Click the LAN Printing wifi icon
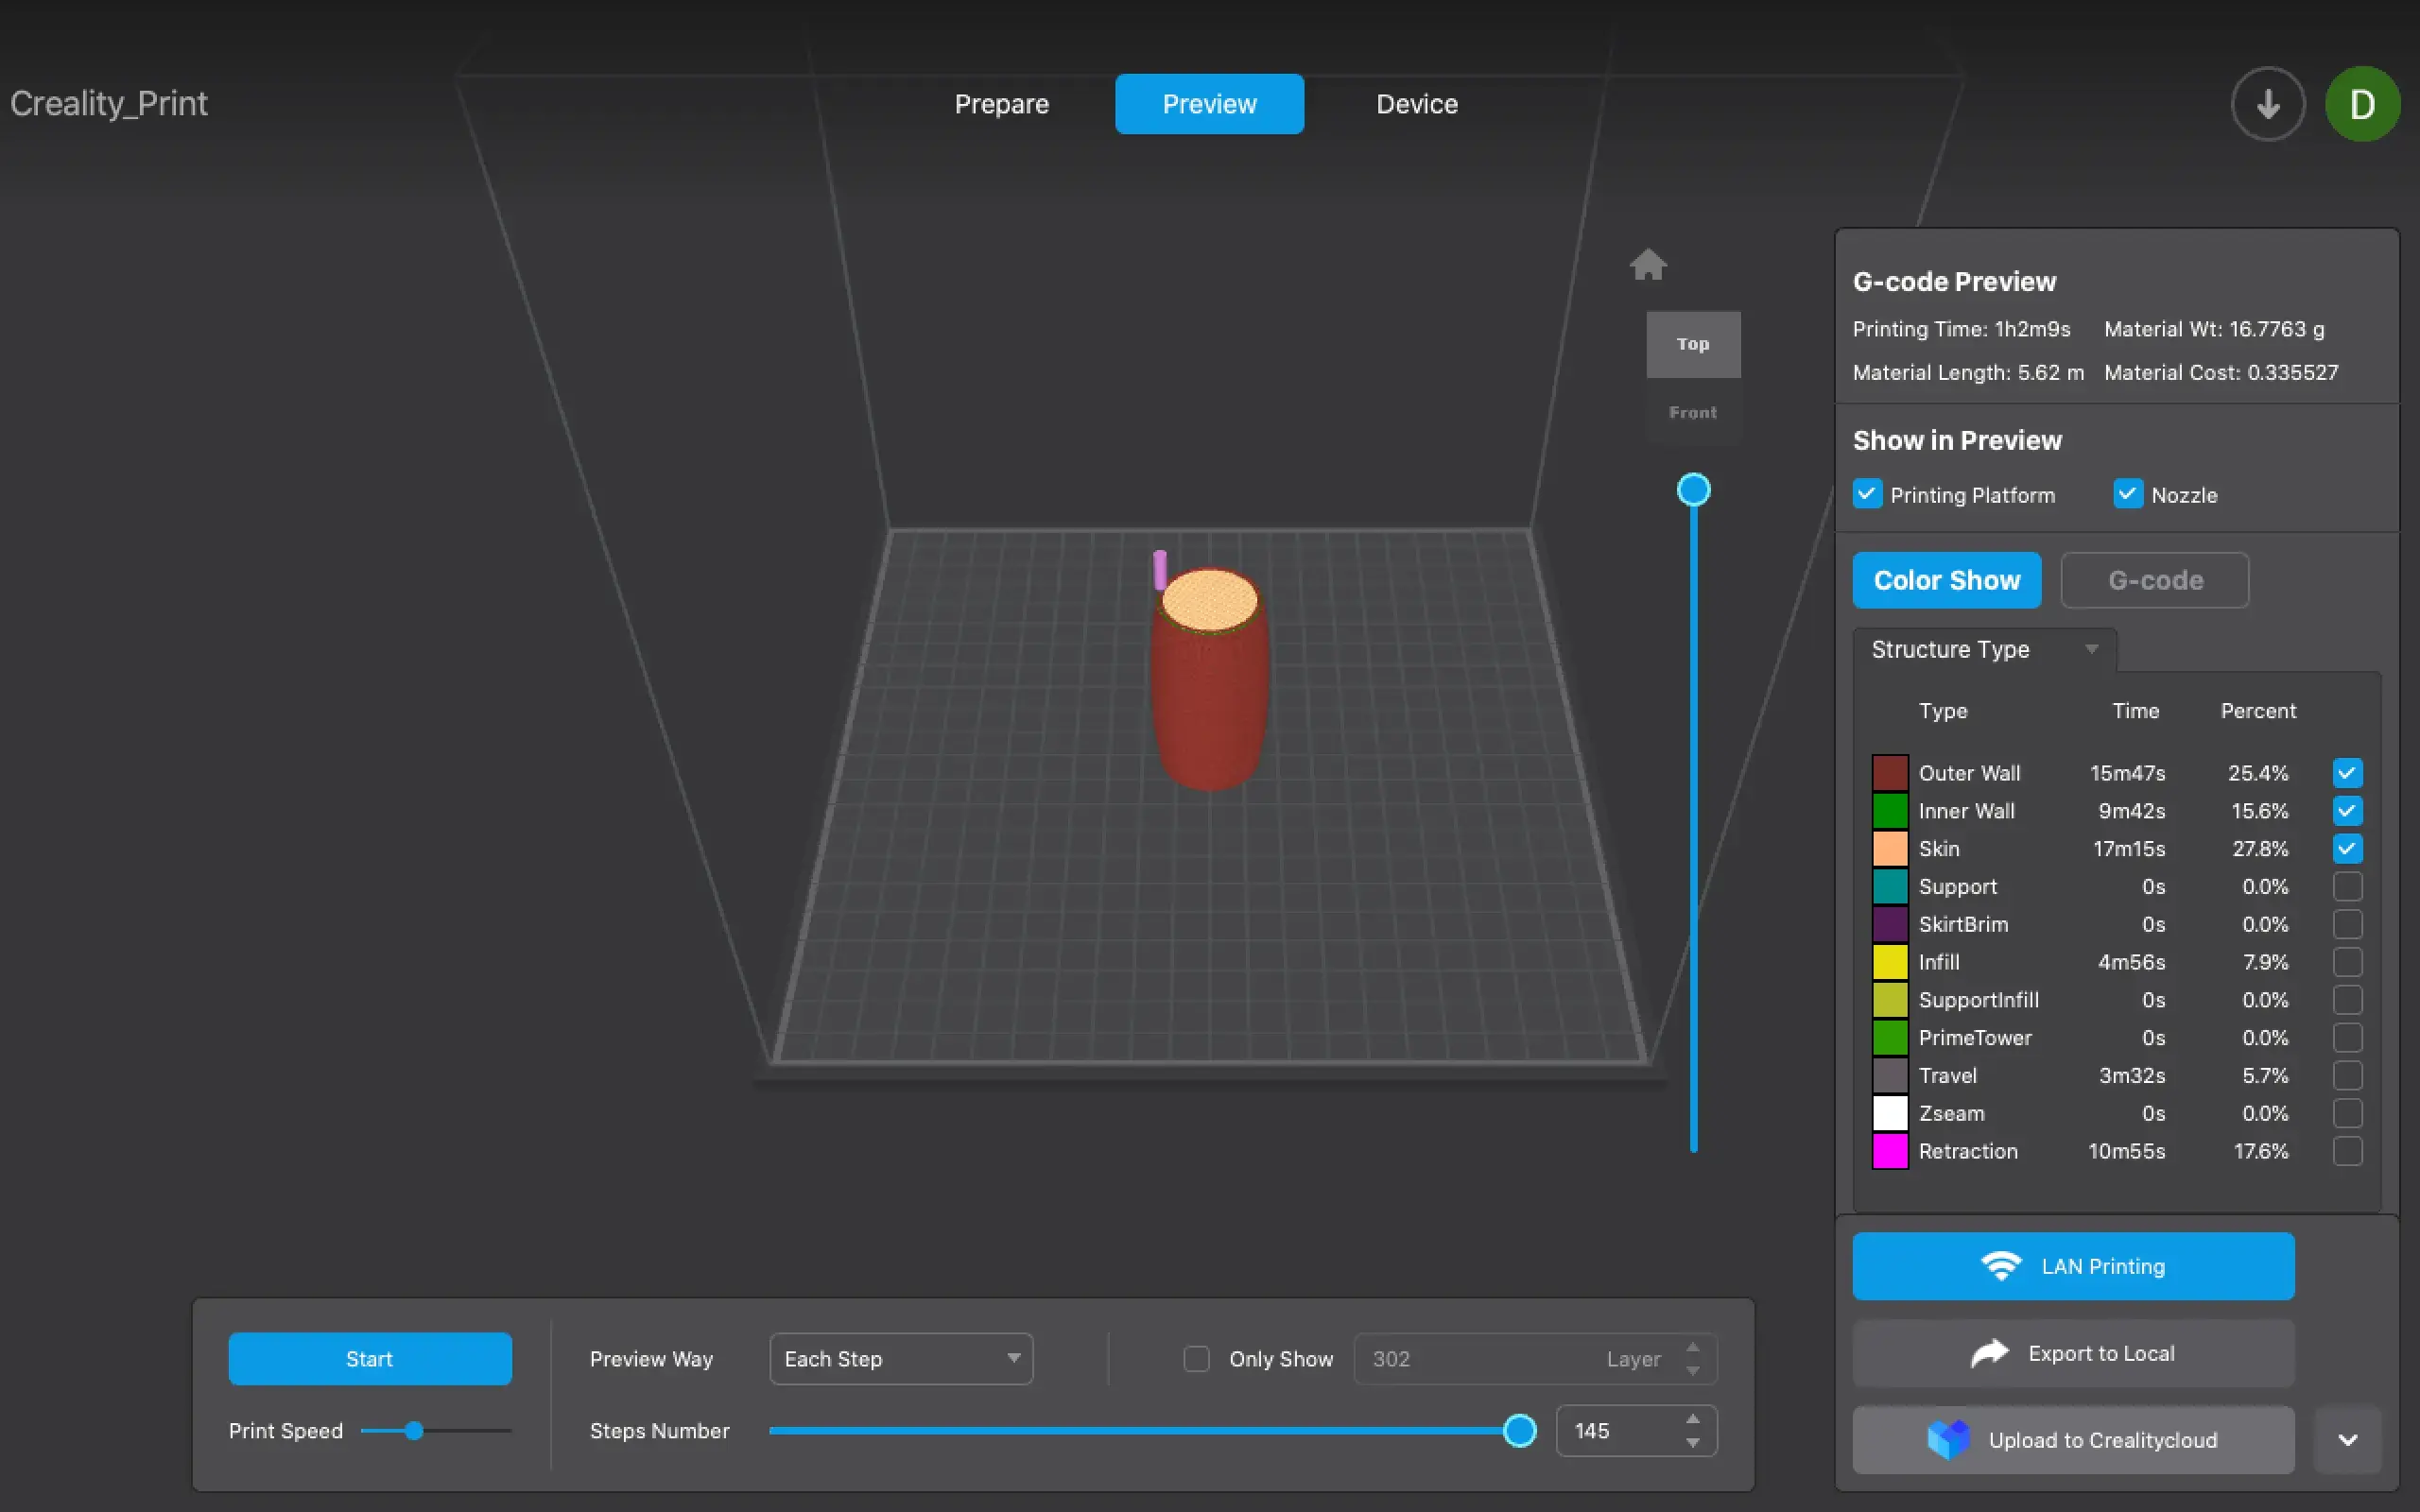 [2001, 1266]
